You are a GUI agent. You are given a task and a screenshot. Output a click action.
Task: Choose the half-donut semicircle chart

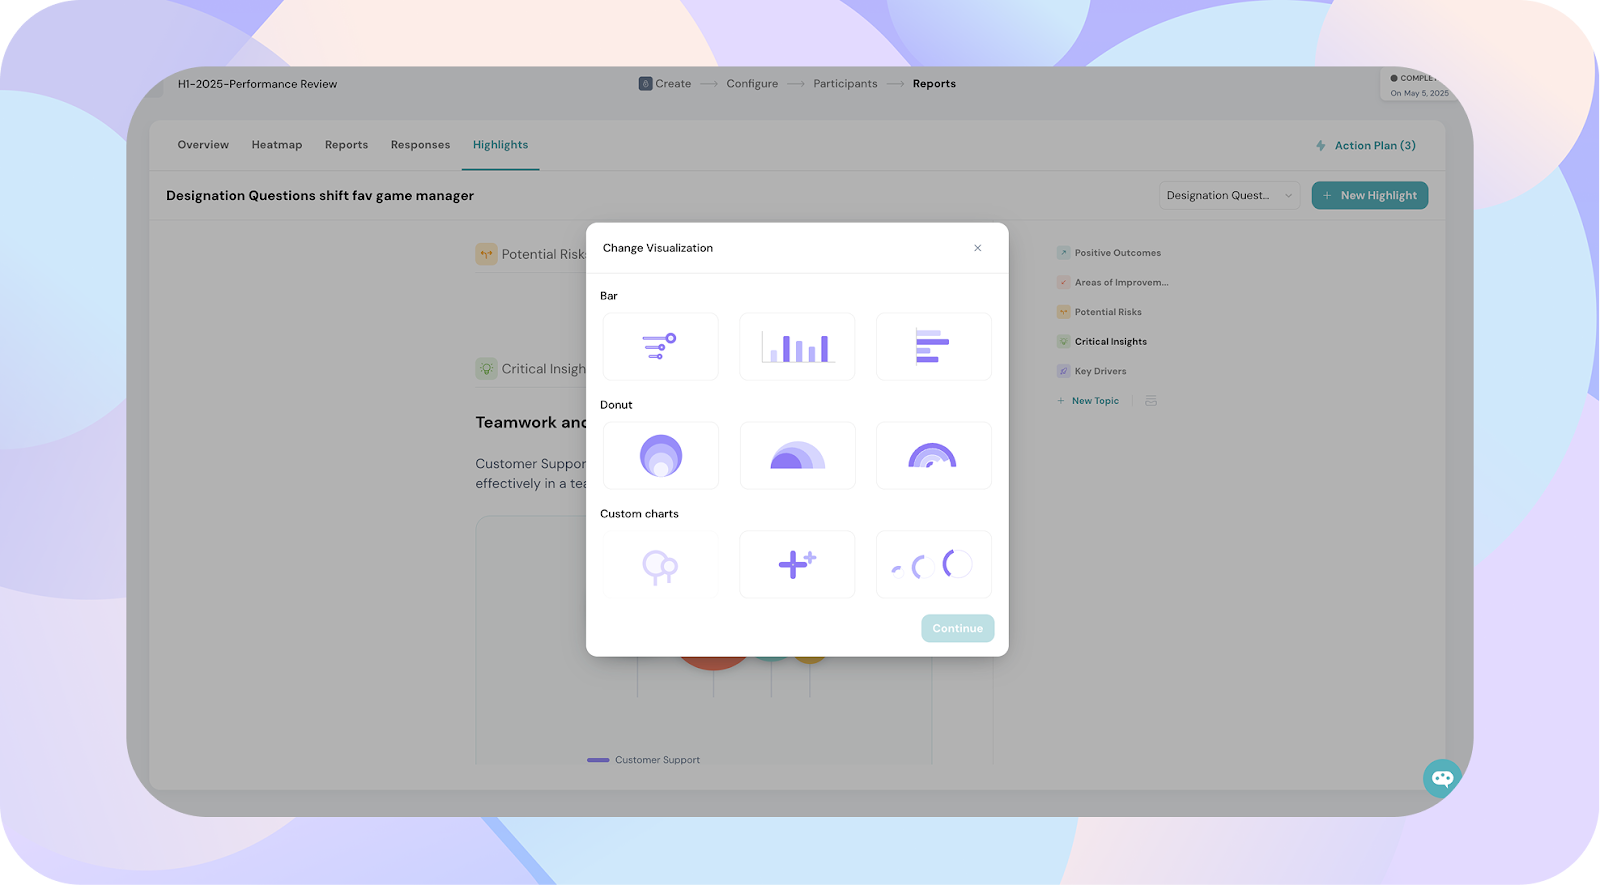coord(797,455)
